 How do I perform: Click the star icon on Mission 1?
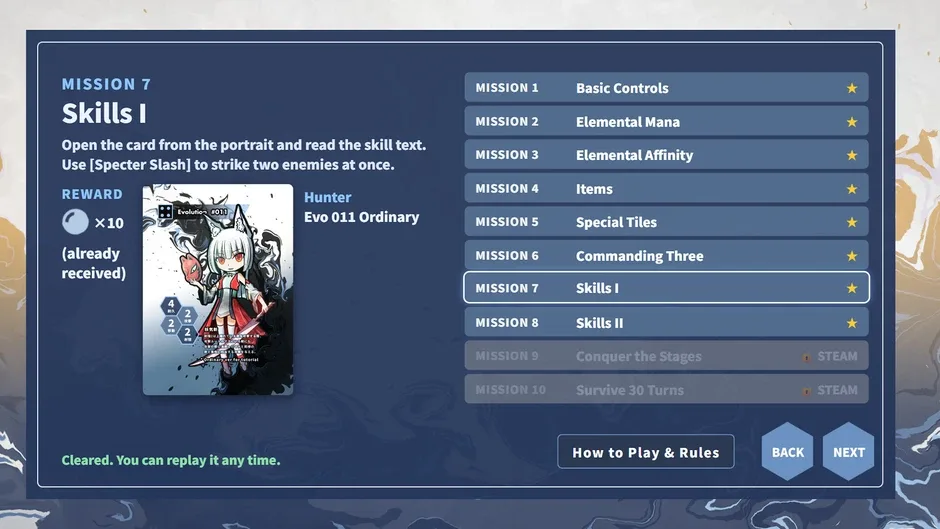(x=851, y=88)
